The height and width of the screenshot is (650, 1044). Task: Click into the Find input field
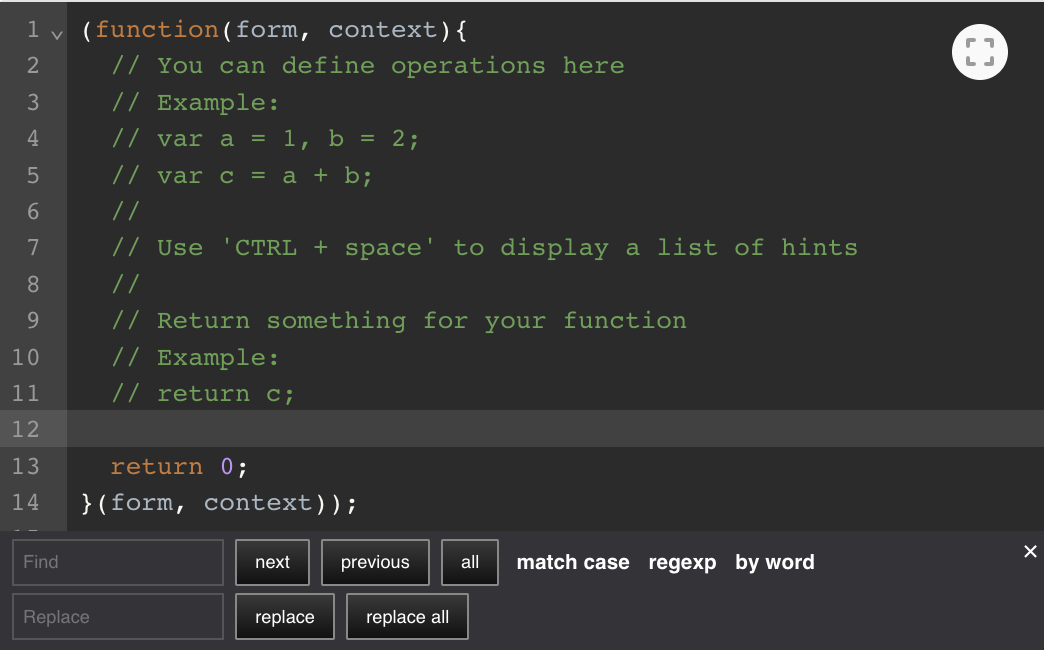coord(118,562)
